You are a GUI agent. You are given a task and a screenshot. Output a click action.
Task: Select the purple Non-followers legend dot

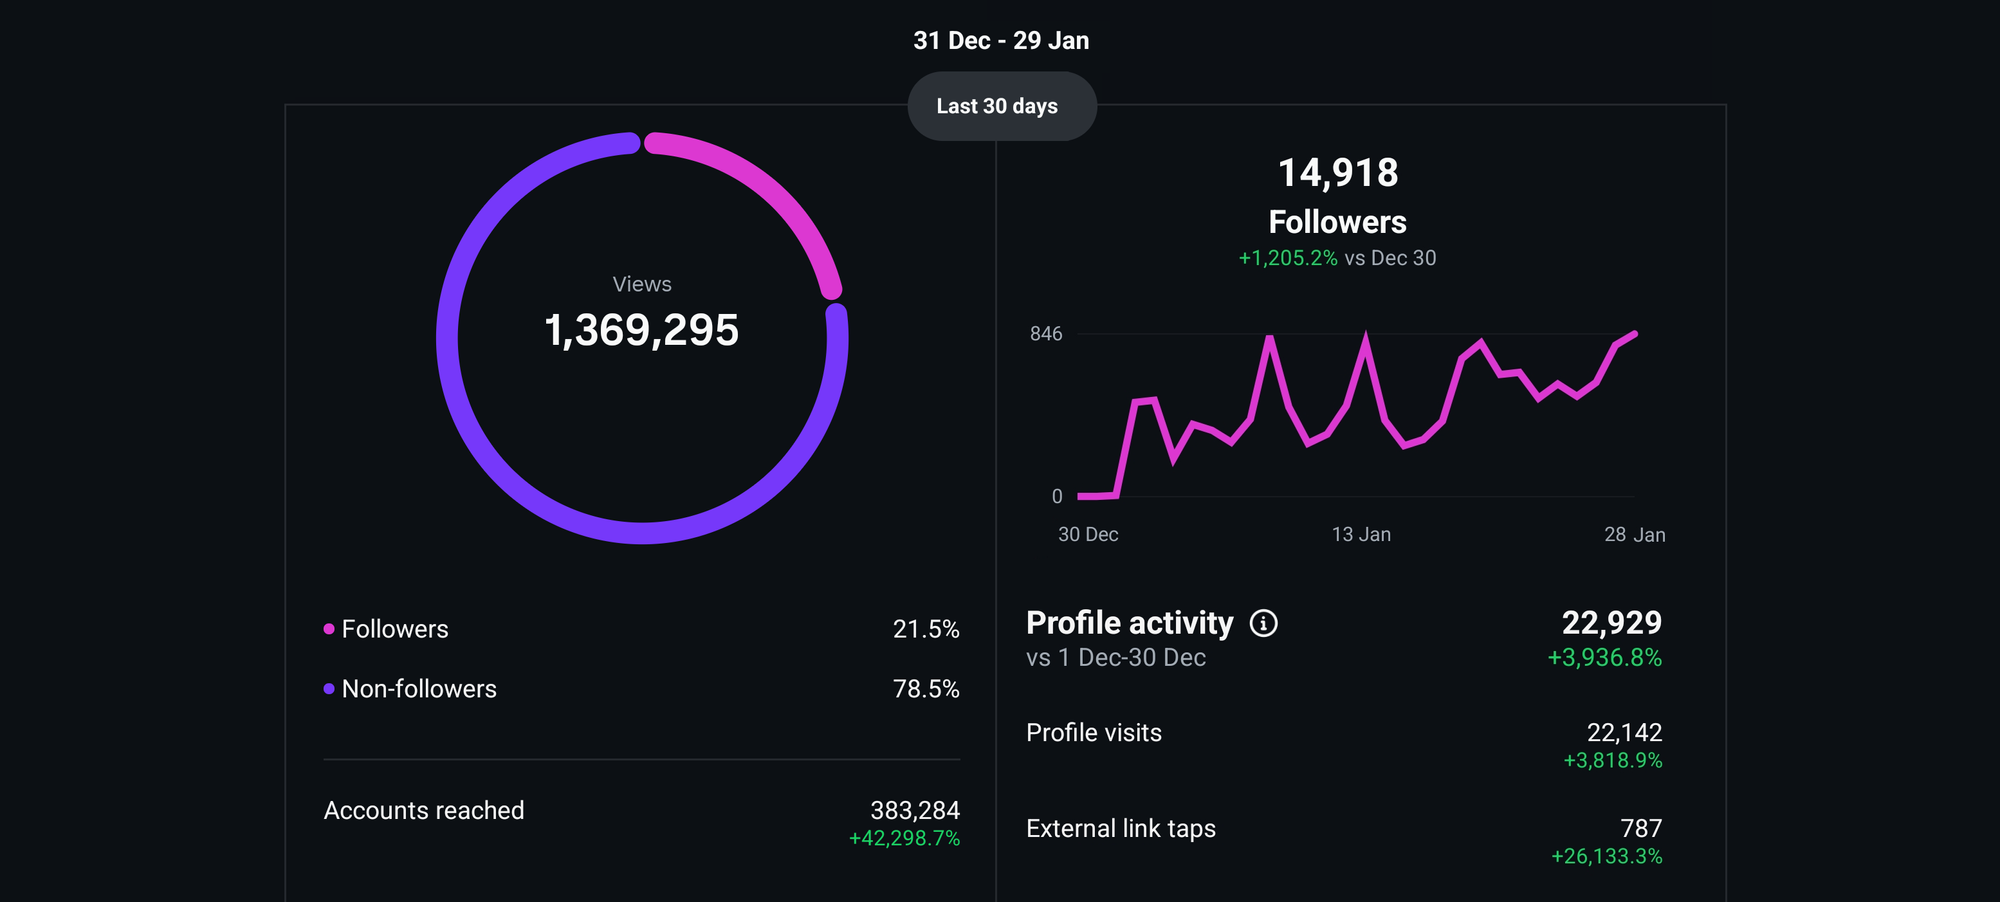point(329,689)
